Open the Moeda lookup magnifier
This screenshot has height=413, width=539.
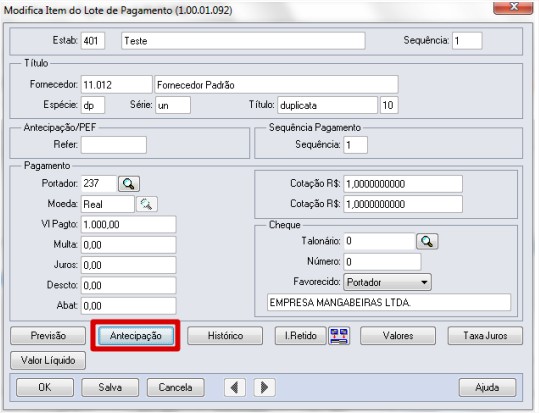coord(147,204)
